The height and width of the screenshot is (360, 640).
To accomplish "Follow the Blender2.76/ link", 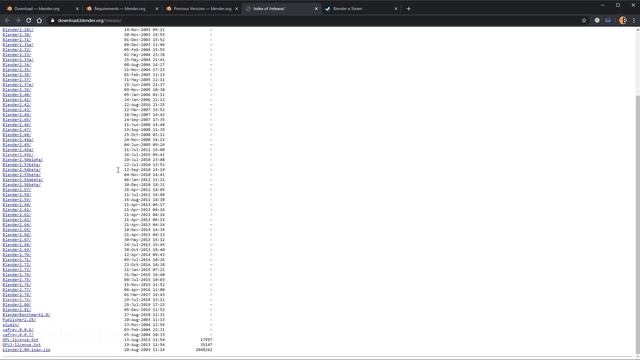I will tap(17, 285).
